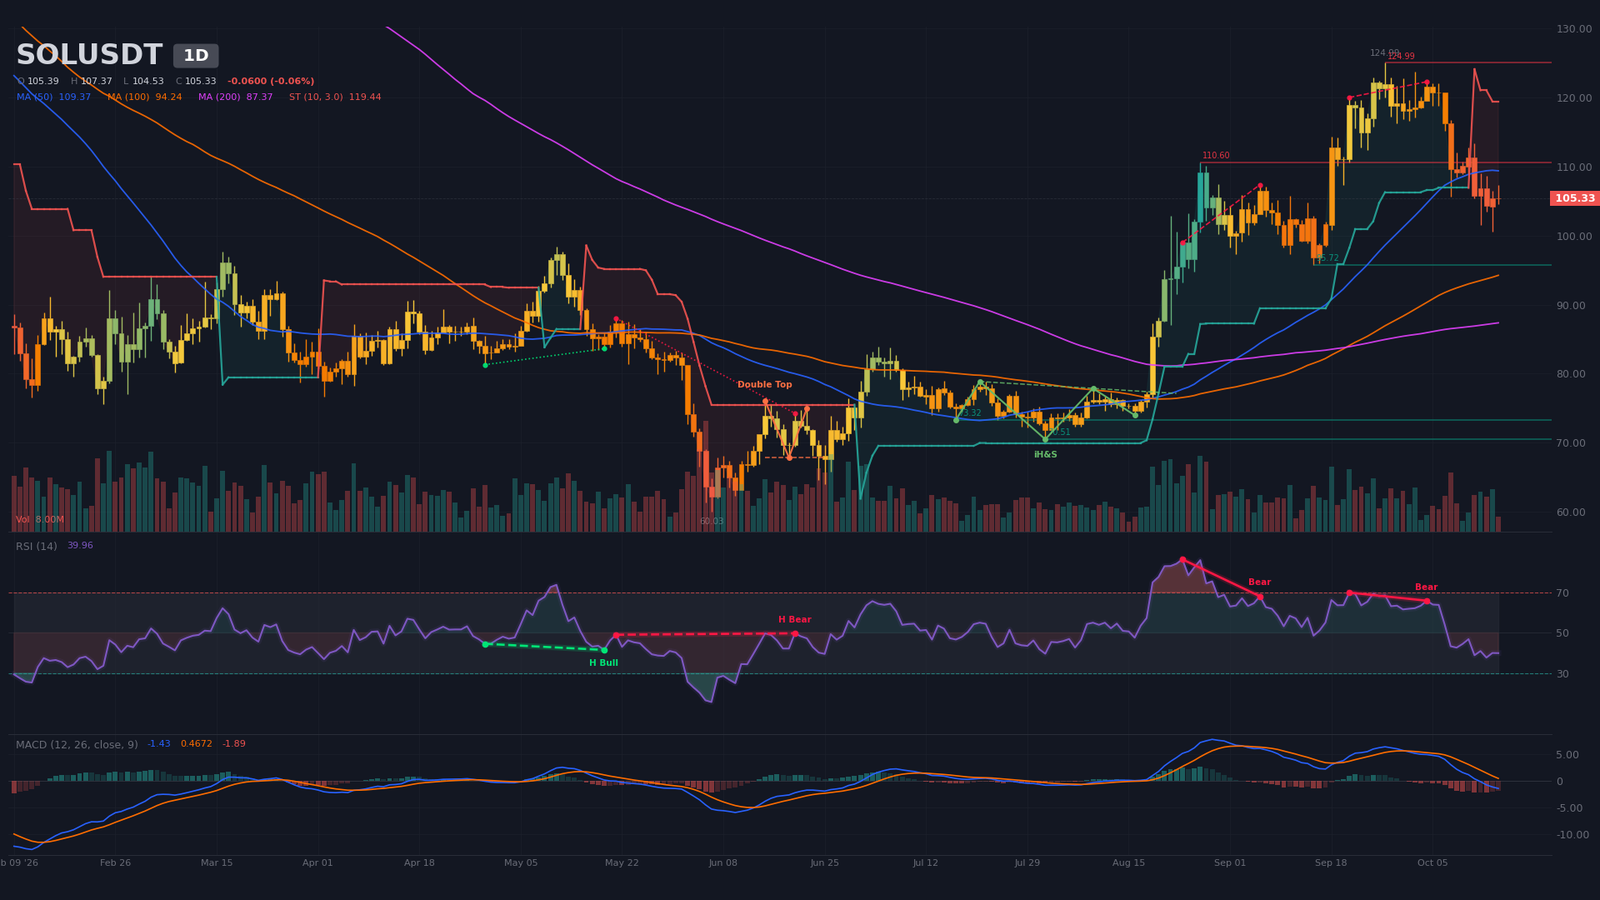Click the May 22 date axis label
Image resolution: width=1600 pixels, height=900 pixels.
621,863
